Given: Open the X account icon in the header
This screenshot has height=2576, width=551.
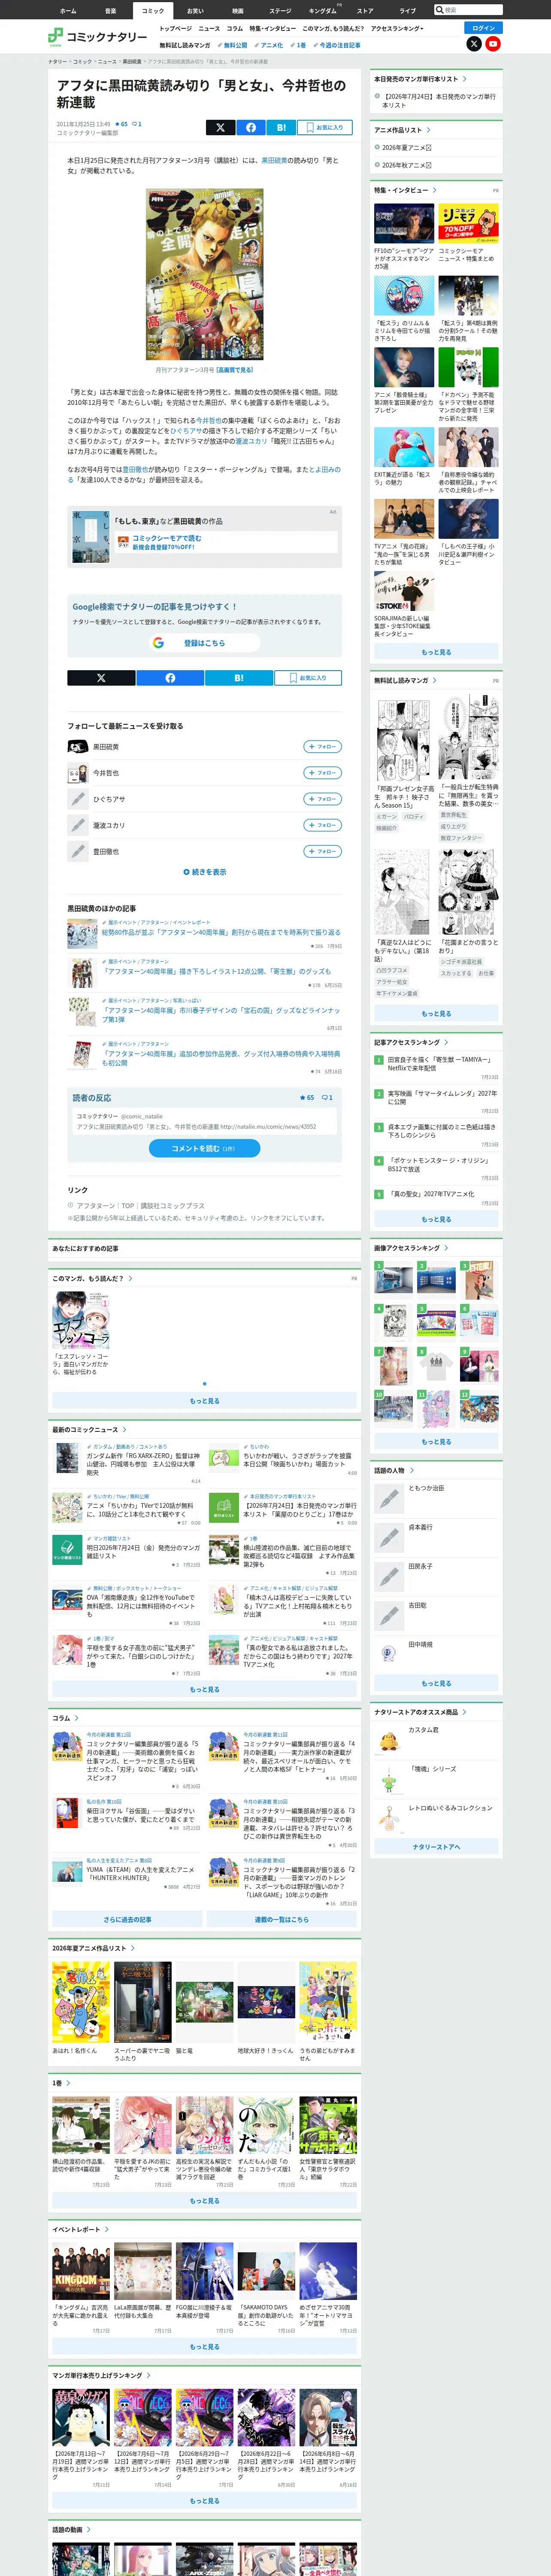Looking at the screenshot, I should click(x=474, y=44).
